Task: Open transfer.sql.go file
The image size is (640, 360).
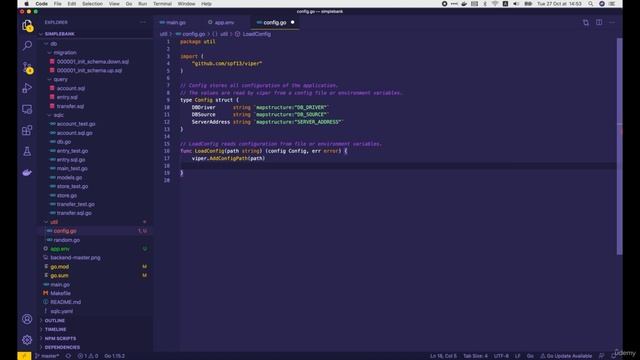Action: point(74,213)
